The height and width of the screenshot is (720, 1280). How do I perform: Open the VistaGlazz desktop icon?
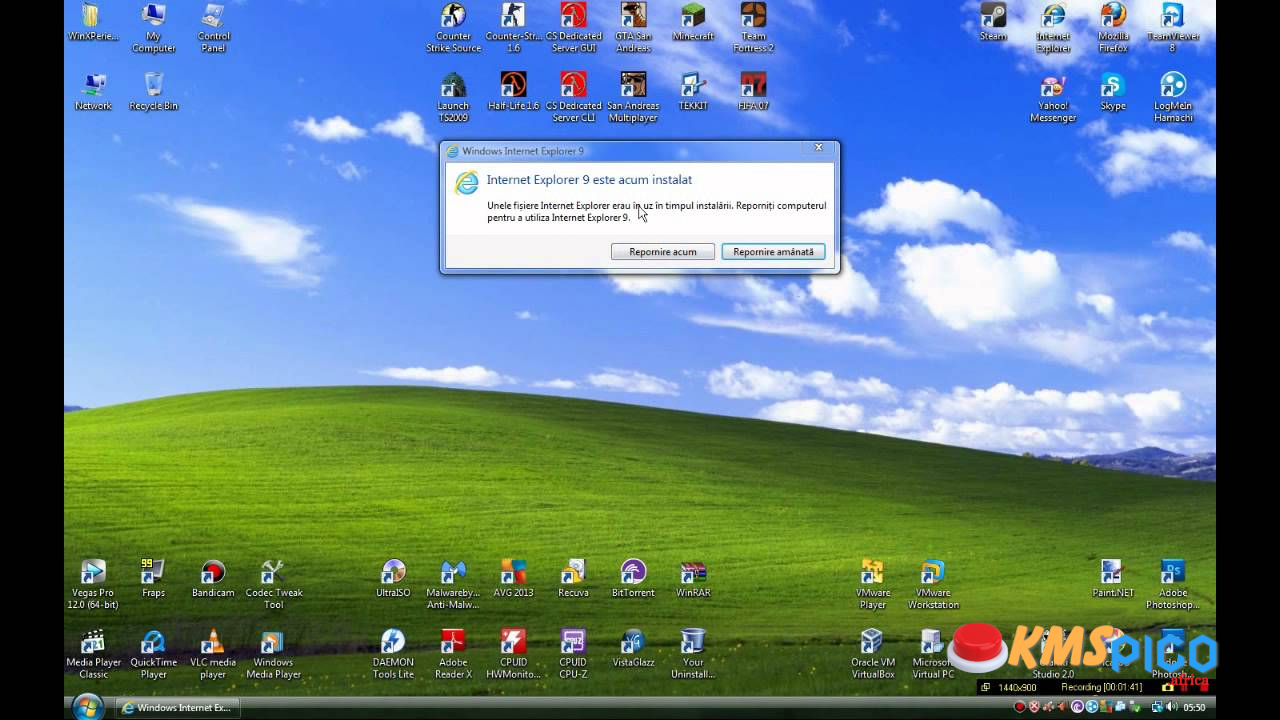633,648
